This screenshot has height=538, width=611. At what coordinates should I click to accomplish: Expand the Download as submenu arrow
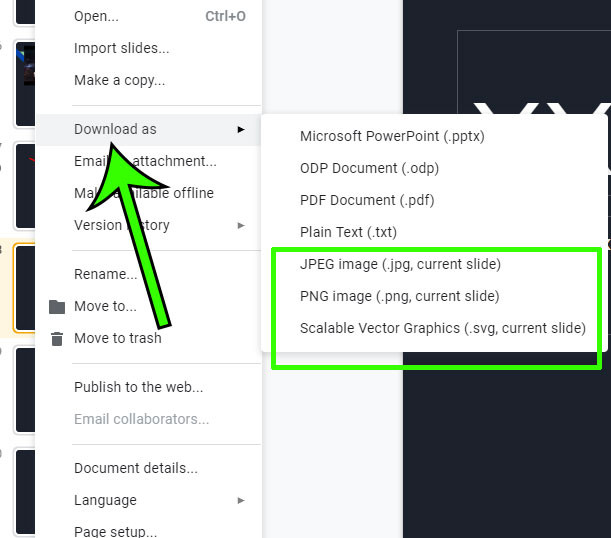point(241,129)
